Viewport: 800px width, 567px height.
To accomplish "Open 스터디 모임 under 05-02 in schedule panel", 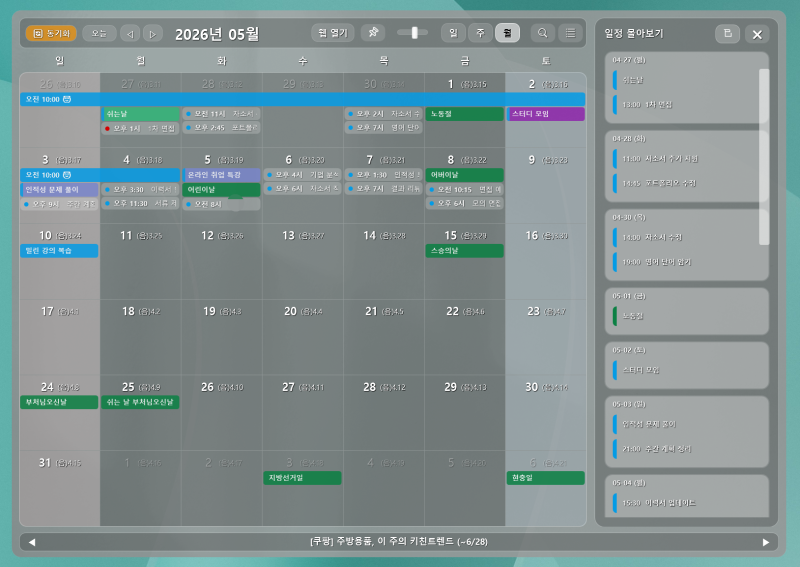I will (x=686, y=370).
